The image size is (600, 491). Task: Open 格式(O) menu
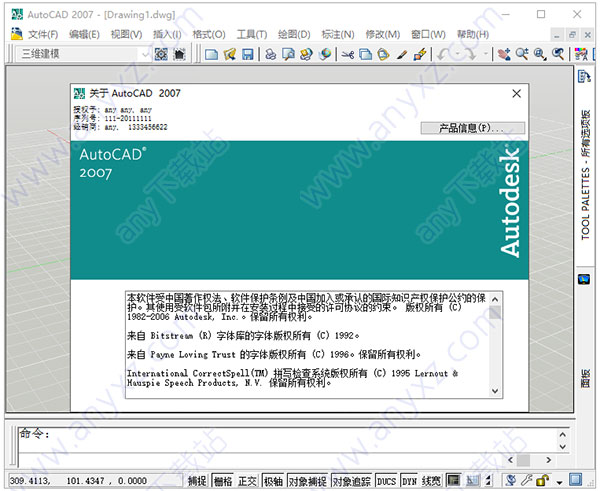209,35
